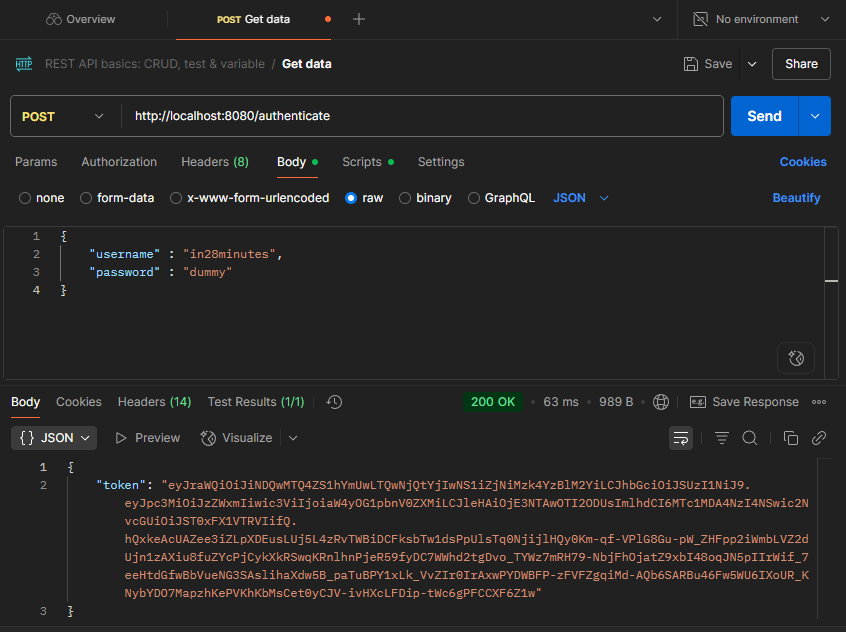Open the Scripts tab

click(x=367, y=162)
